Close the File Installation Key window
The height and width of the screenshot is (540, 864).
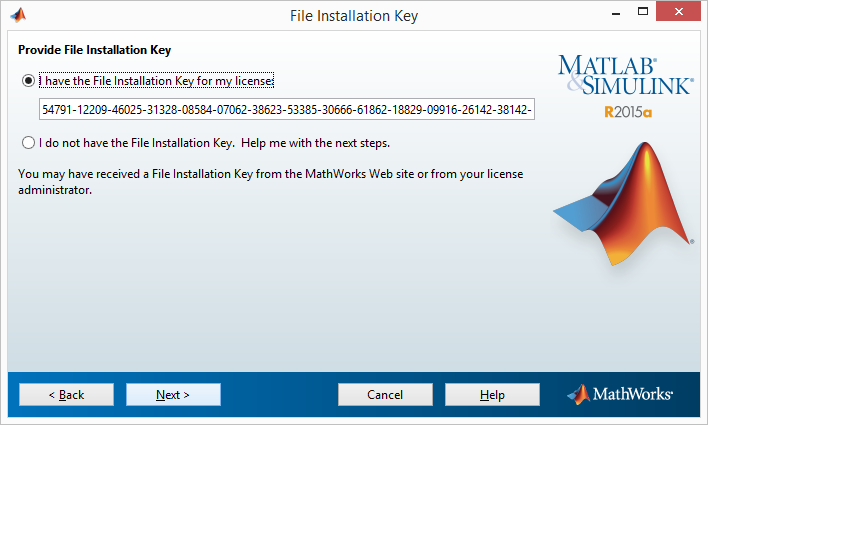tap(678, 12)
